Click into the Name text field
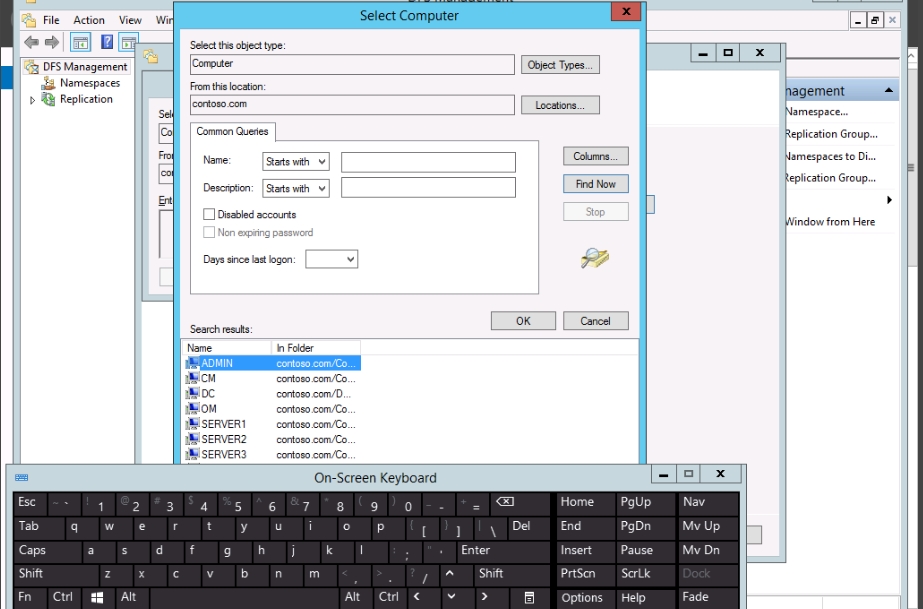The width and height of the screenshot is (923, 609). pos(428,162)
